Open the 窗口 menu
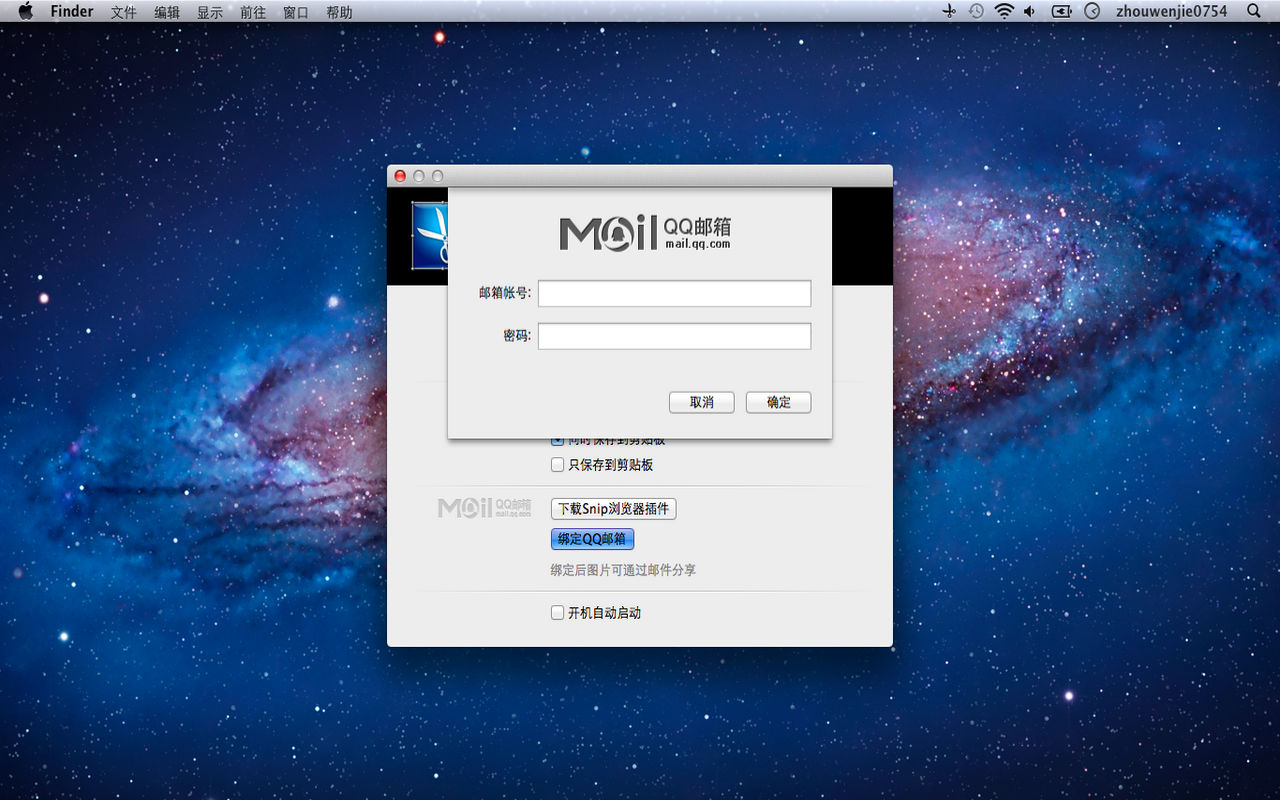The width and height of the screenshot is (1280, 800). (296, 12)
